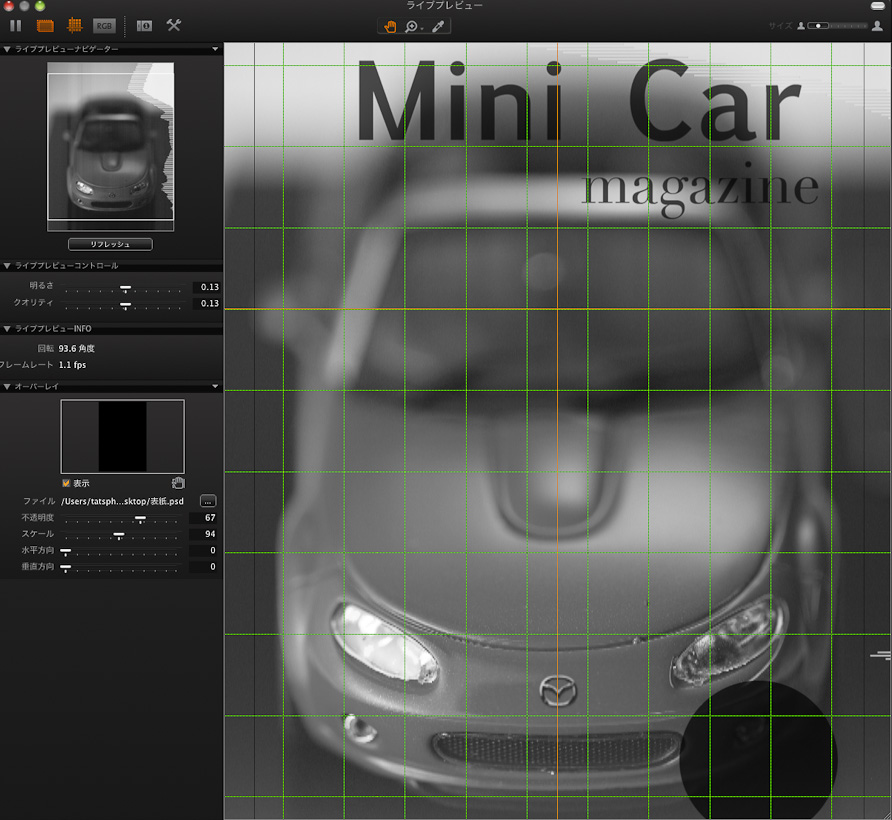Click the hand icon below overlay preview

tap(178, 483)
